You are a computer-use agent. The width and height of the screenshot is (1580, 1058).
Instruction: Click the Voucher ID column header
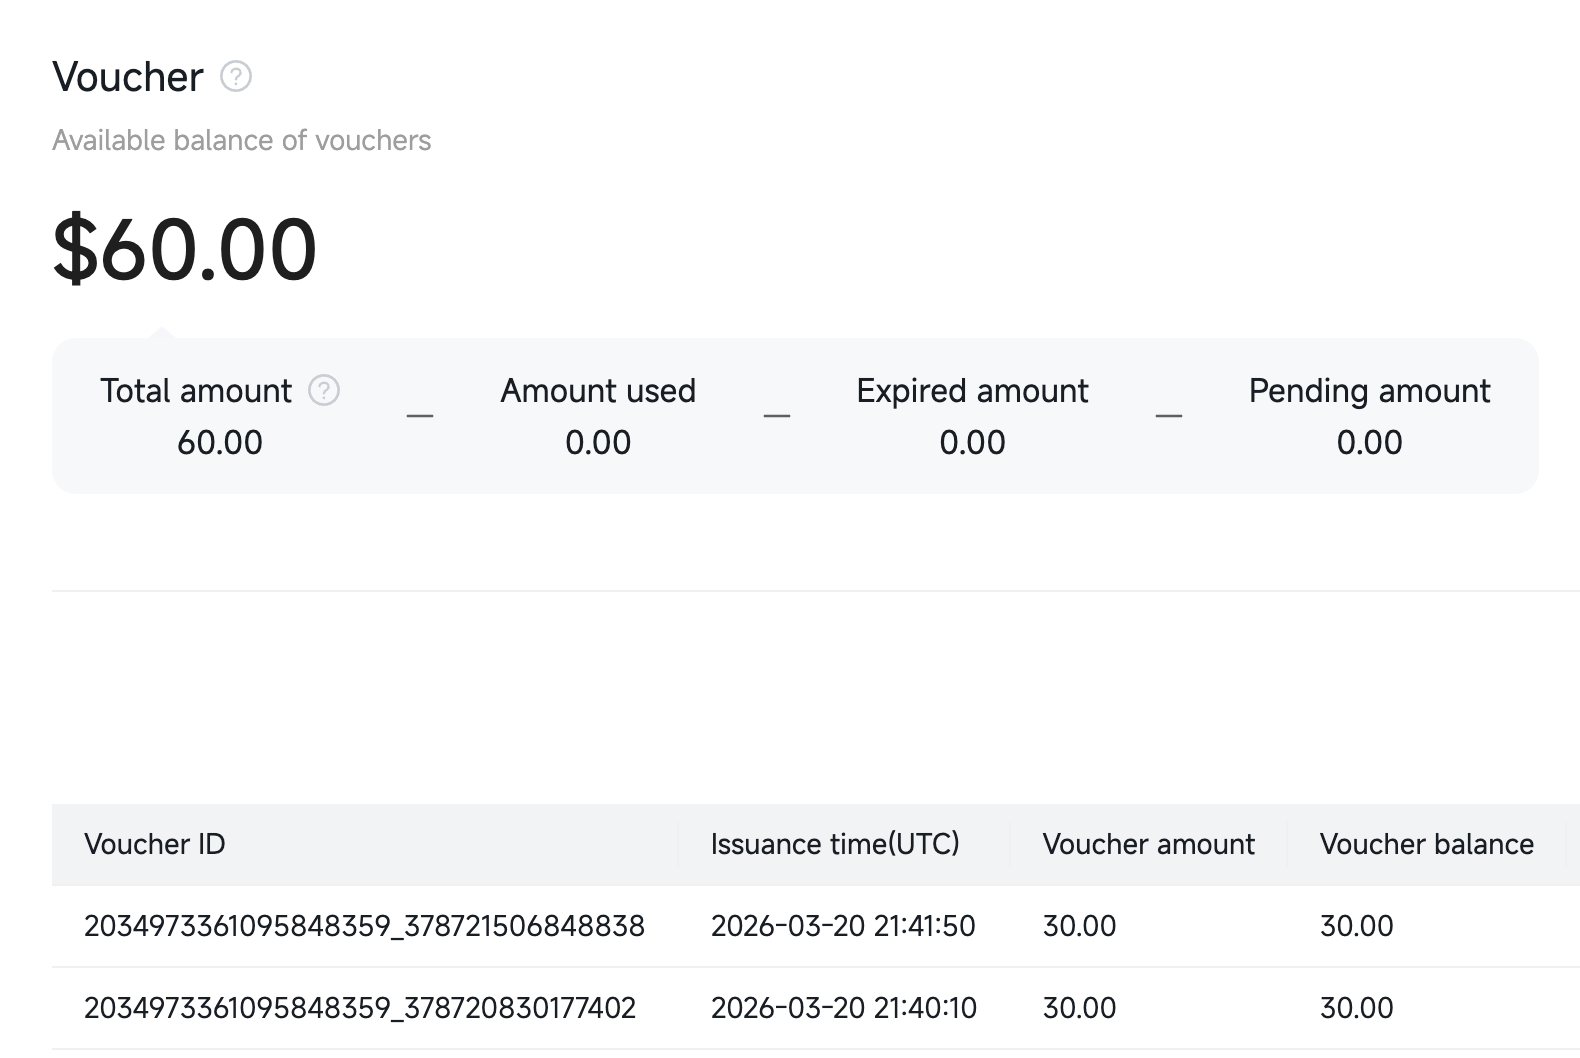click(x=155, y=844)
